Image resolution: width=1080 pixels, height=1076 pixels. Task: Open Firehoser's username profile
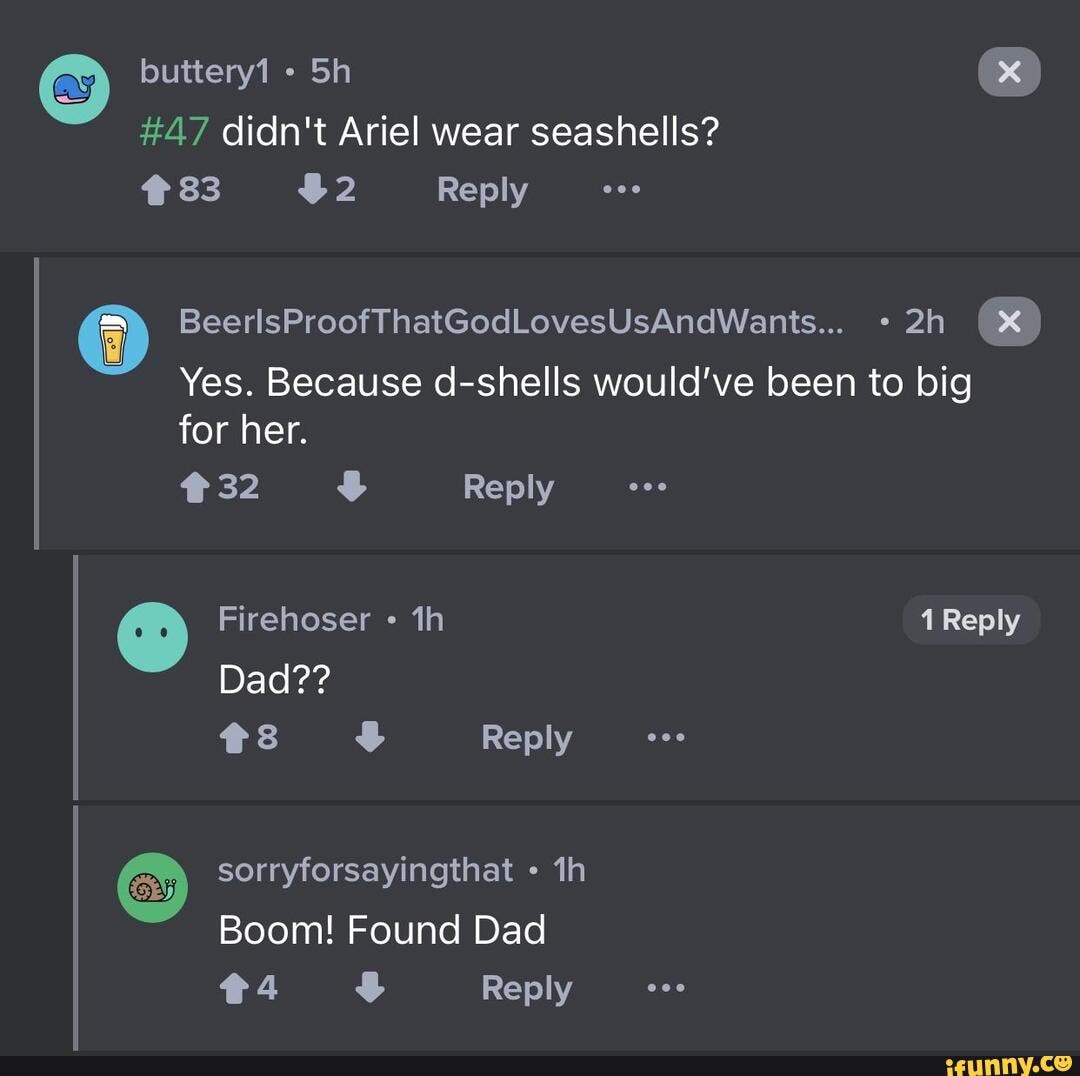(294, 618)
